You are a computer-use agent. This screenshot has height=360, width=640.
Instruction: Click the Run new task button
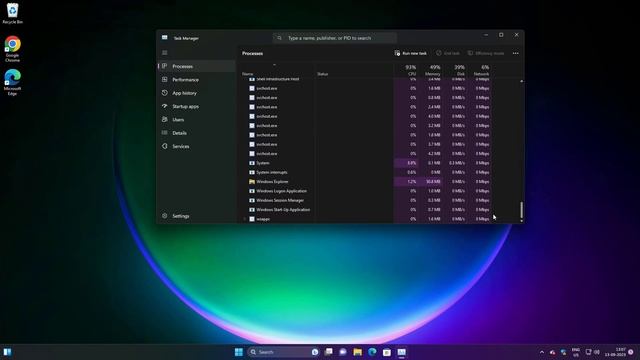pyautogui.click(x=411, y=53)
